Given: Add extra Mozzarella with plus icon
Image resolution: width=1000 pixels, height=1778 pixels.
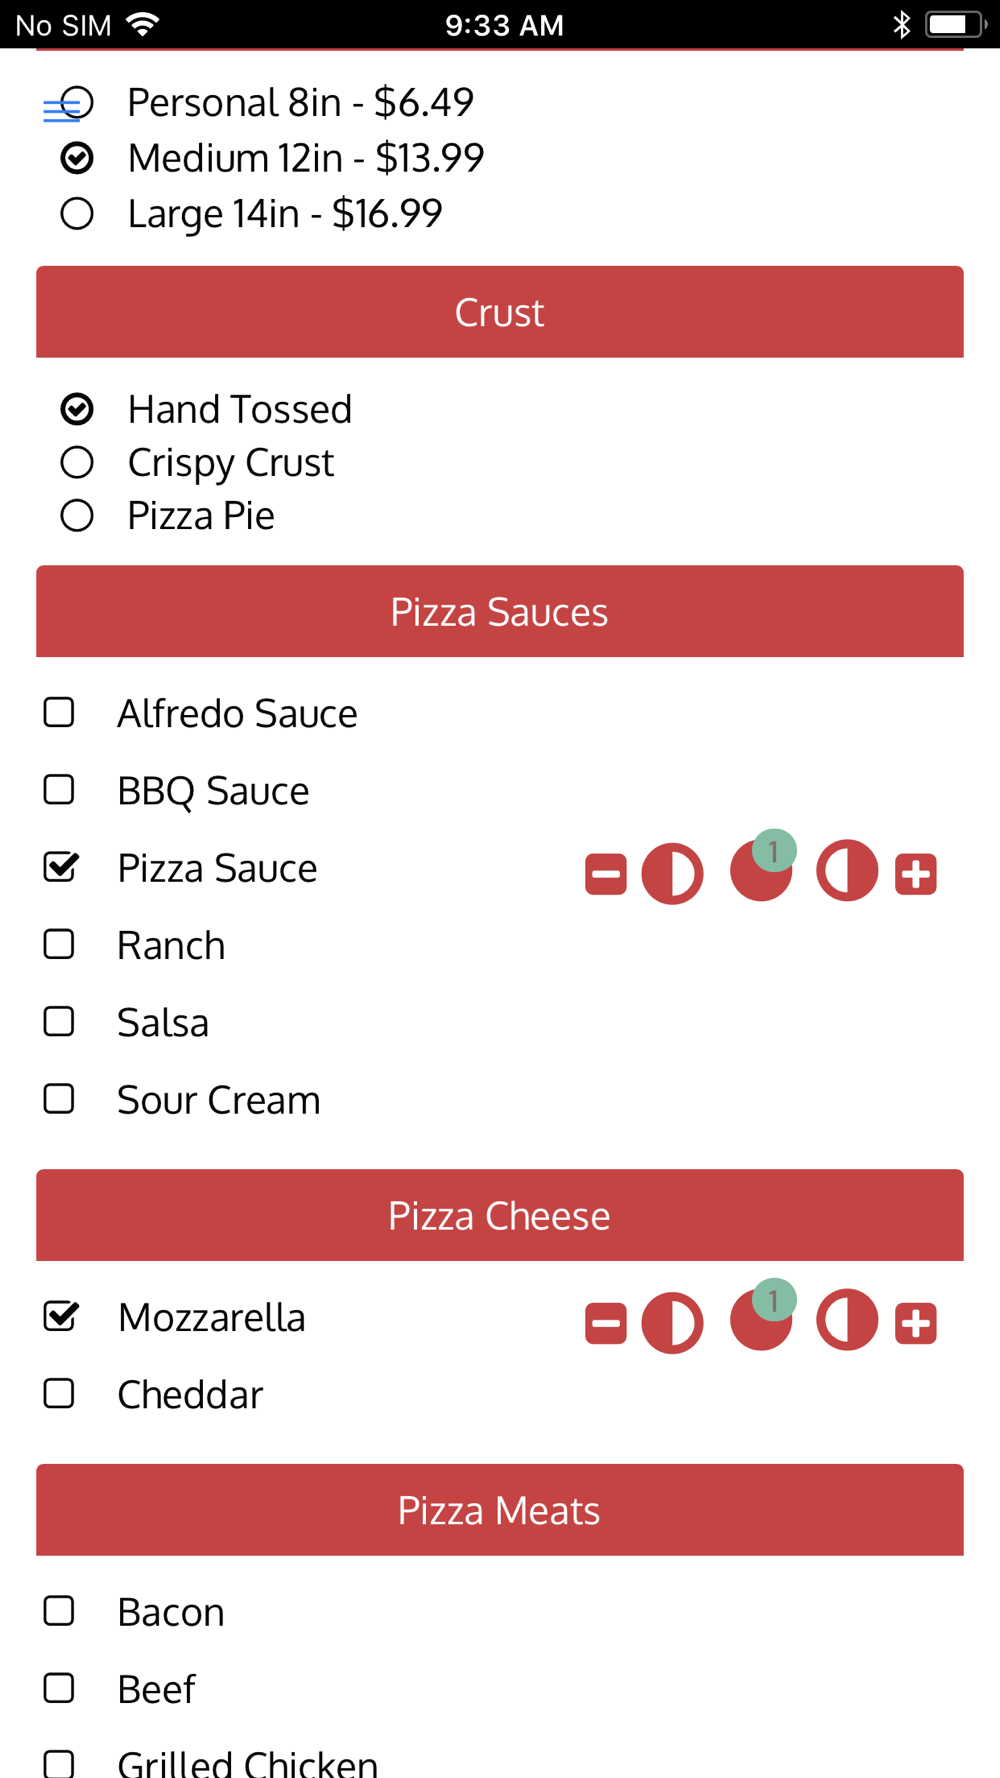Looking at the screenshot, I should tap(915, 1323).
